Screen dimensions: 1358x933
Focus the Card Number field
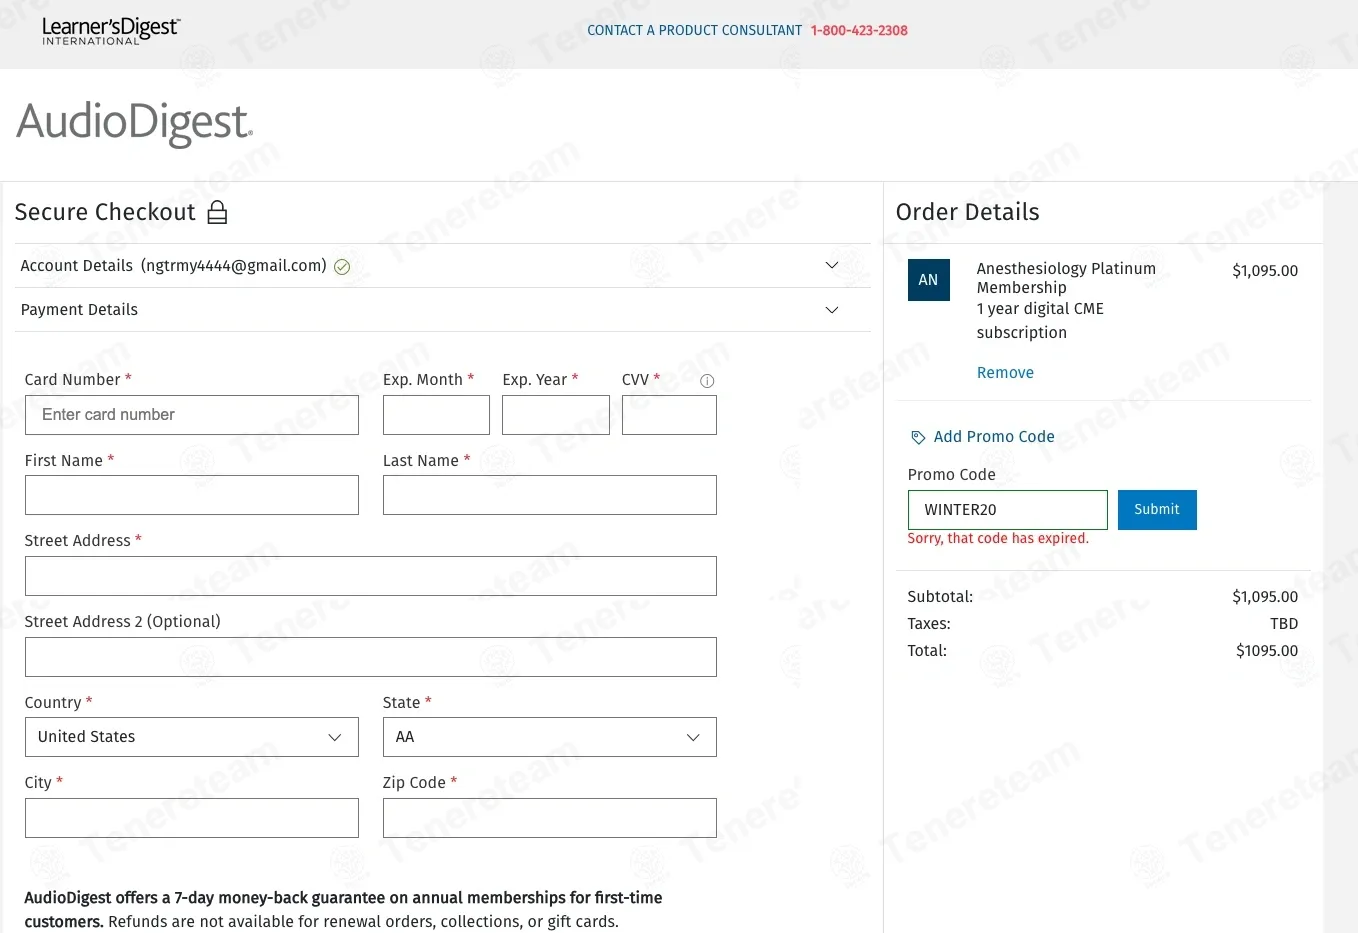pyautogui.click(x=192, y=415)
